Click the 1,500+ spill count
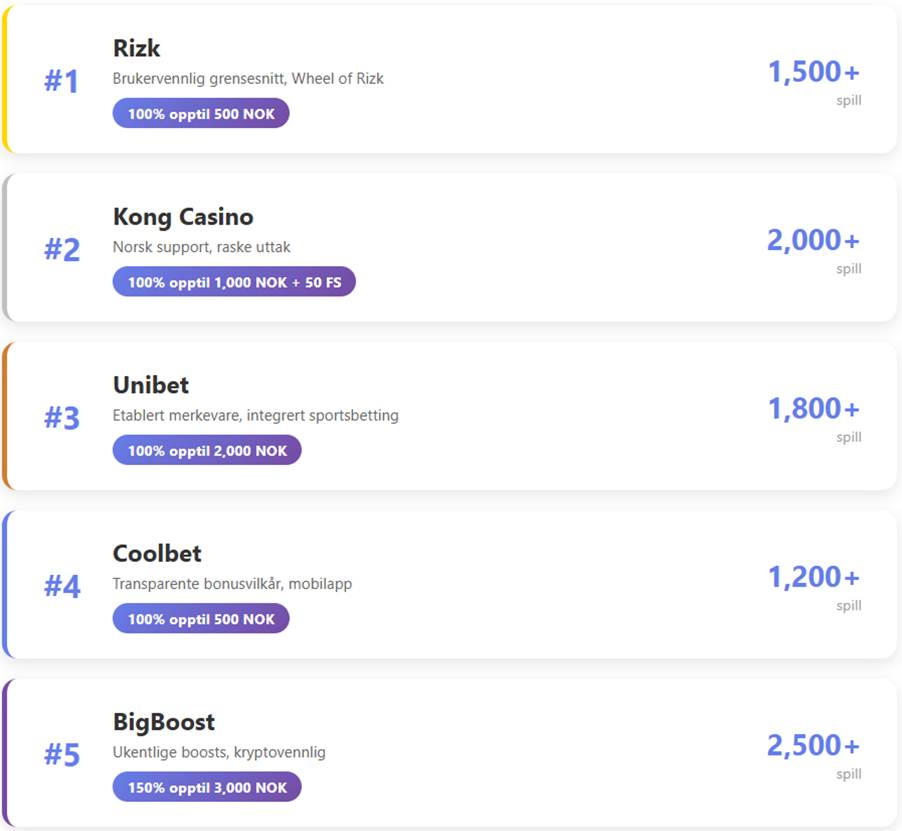The width and height of the screenshot is (902, 831). 813,72
